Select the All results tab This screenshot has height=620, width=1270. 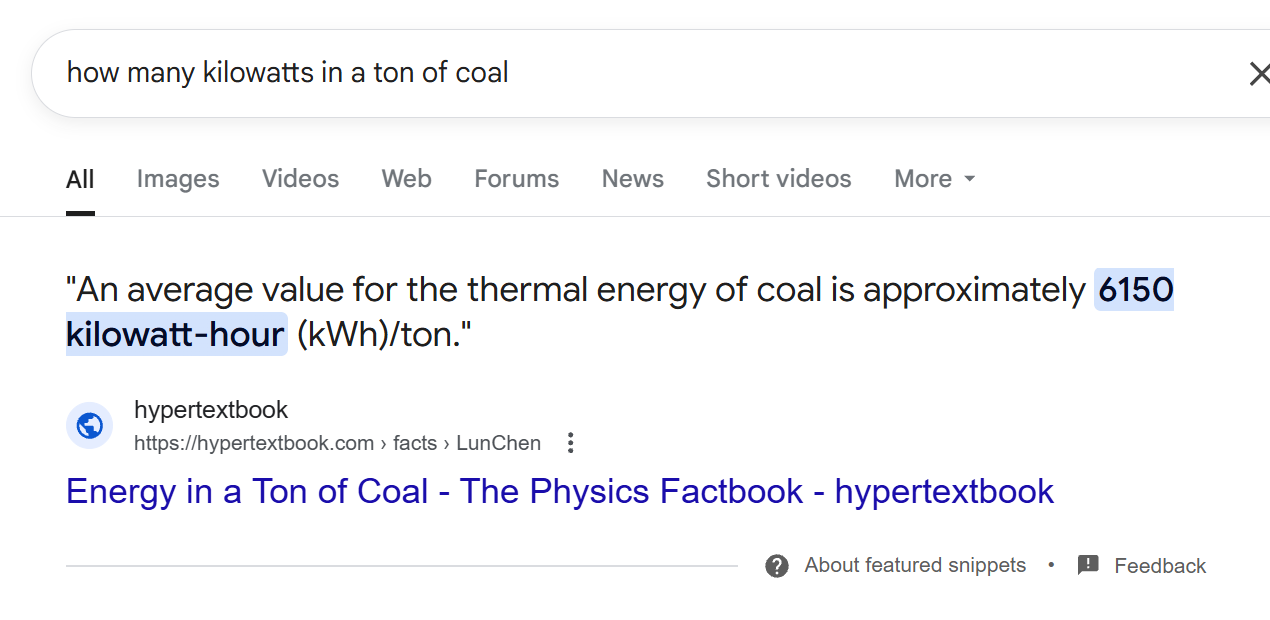(80, 180)
